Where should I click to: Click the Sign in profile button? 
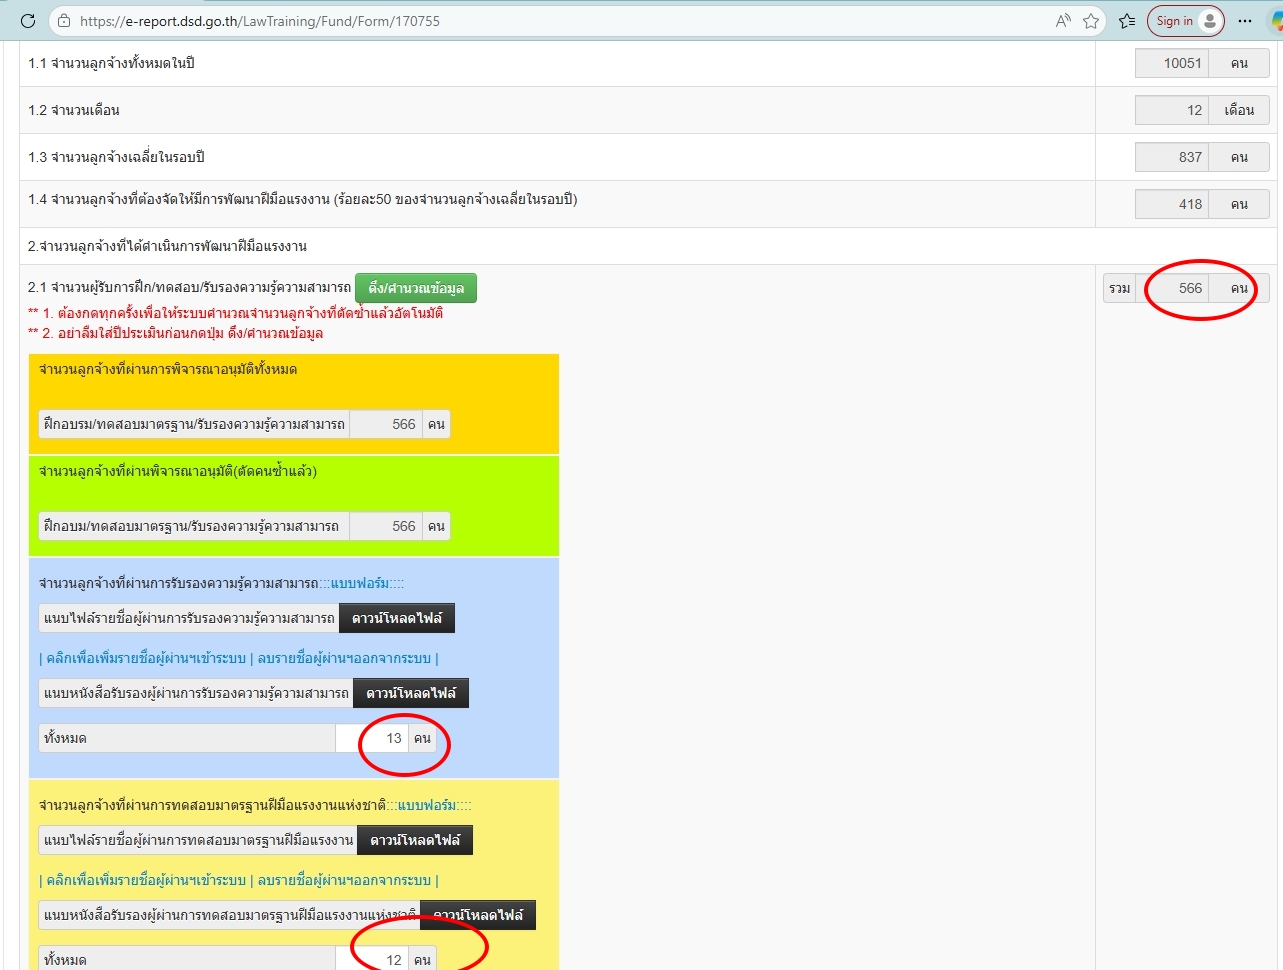point(1185,21)
